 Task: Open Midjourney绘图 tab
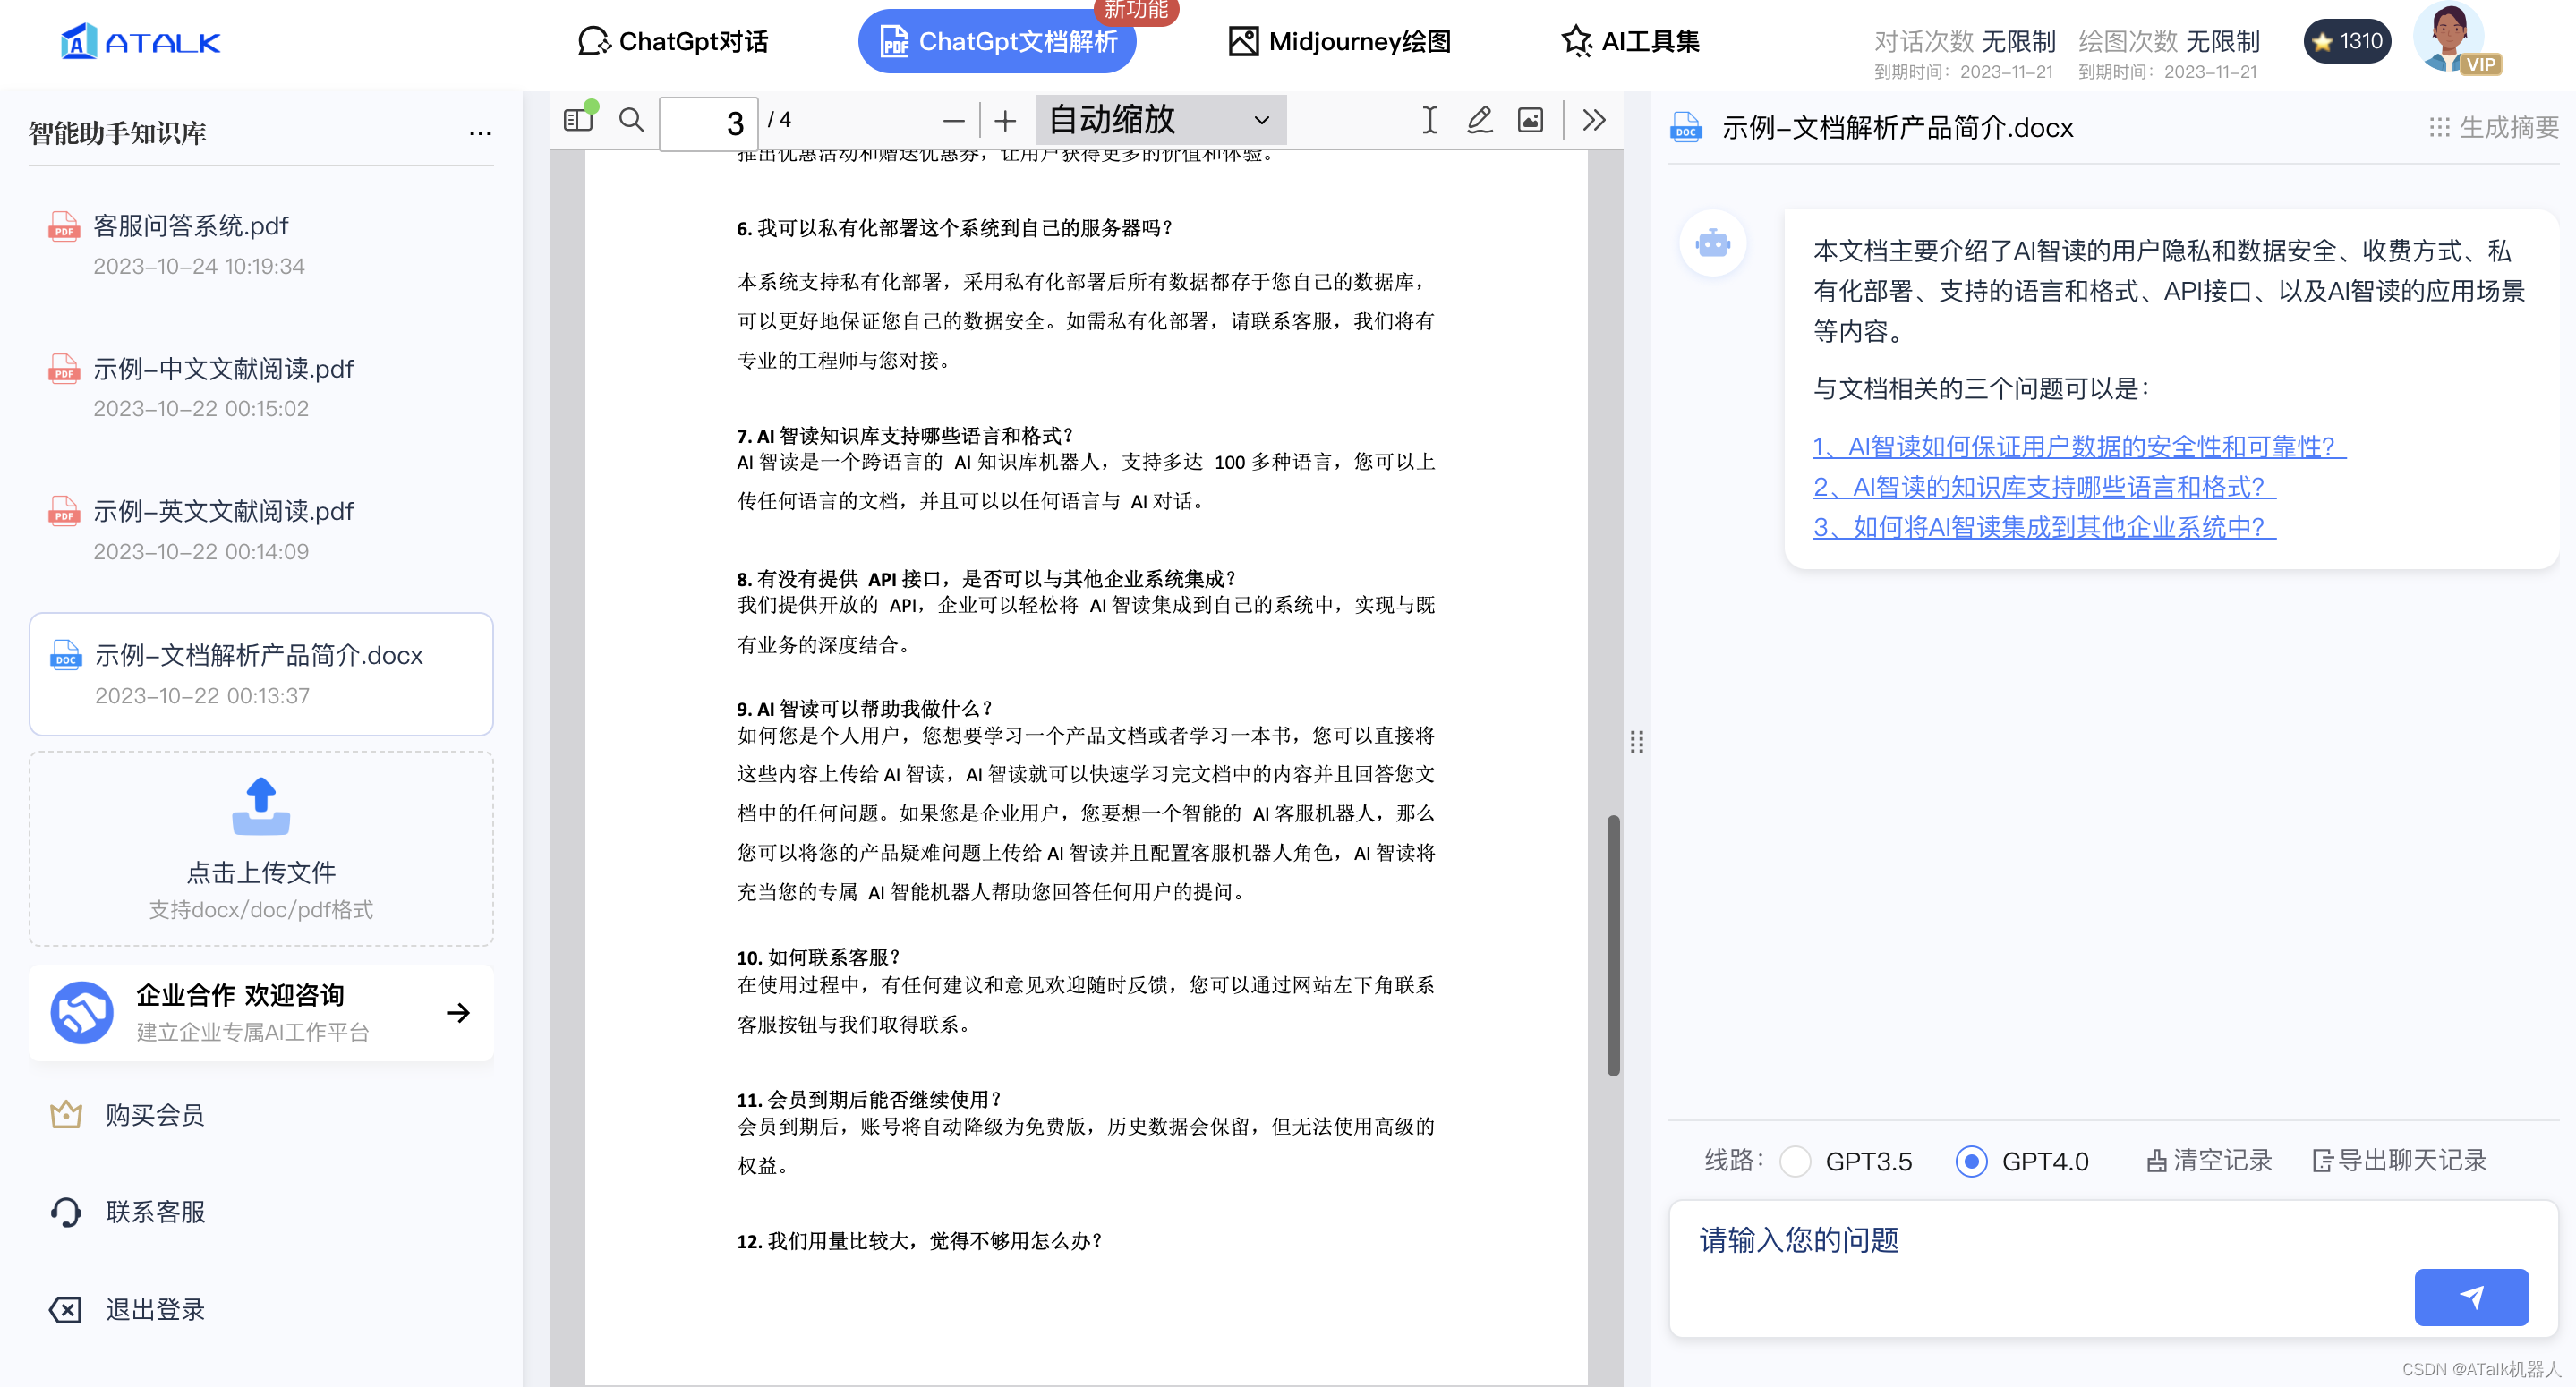point(1339,41)
